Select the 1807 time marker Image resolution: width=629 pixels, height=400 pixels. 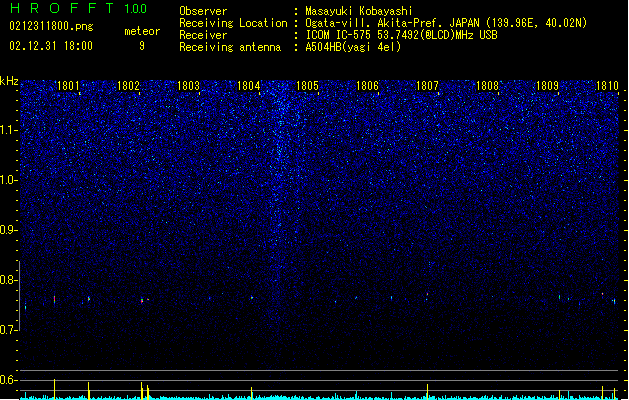427,86
